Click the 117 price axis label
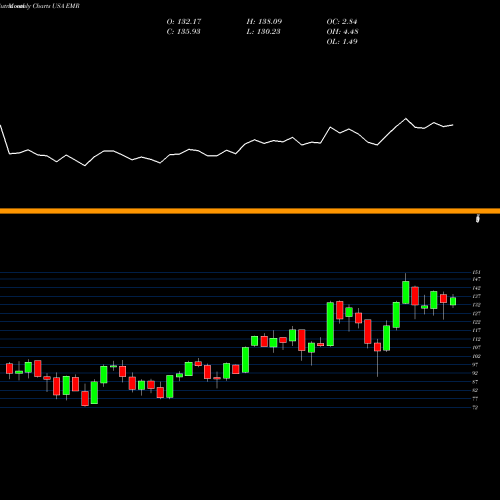 pyautogui.click(x=476, y=330)
